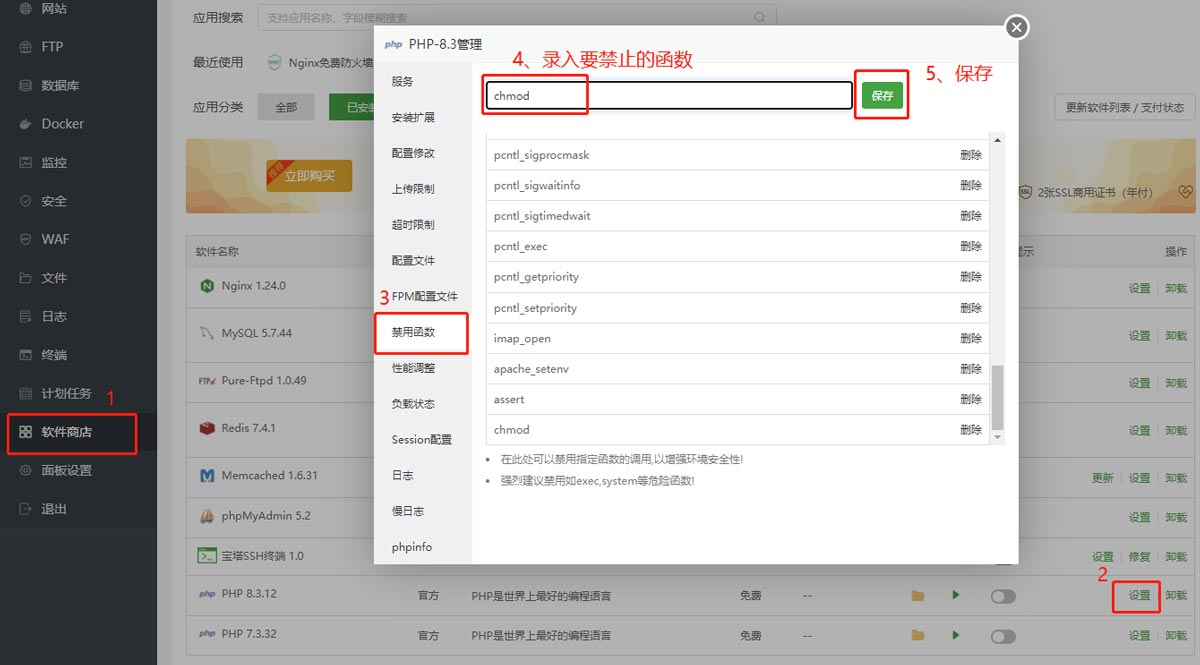Switch to the 性能调整 tab
The image size is (1200, 665).
click(413, 368)
